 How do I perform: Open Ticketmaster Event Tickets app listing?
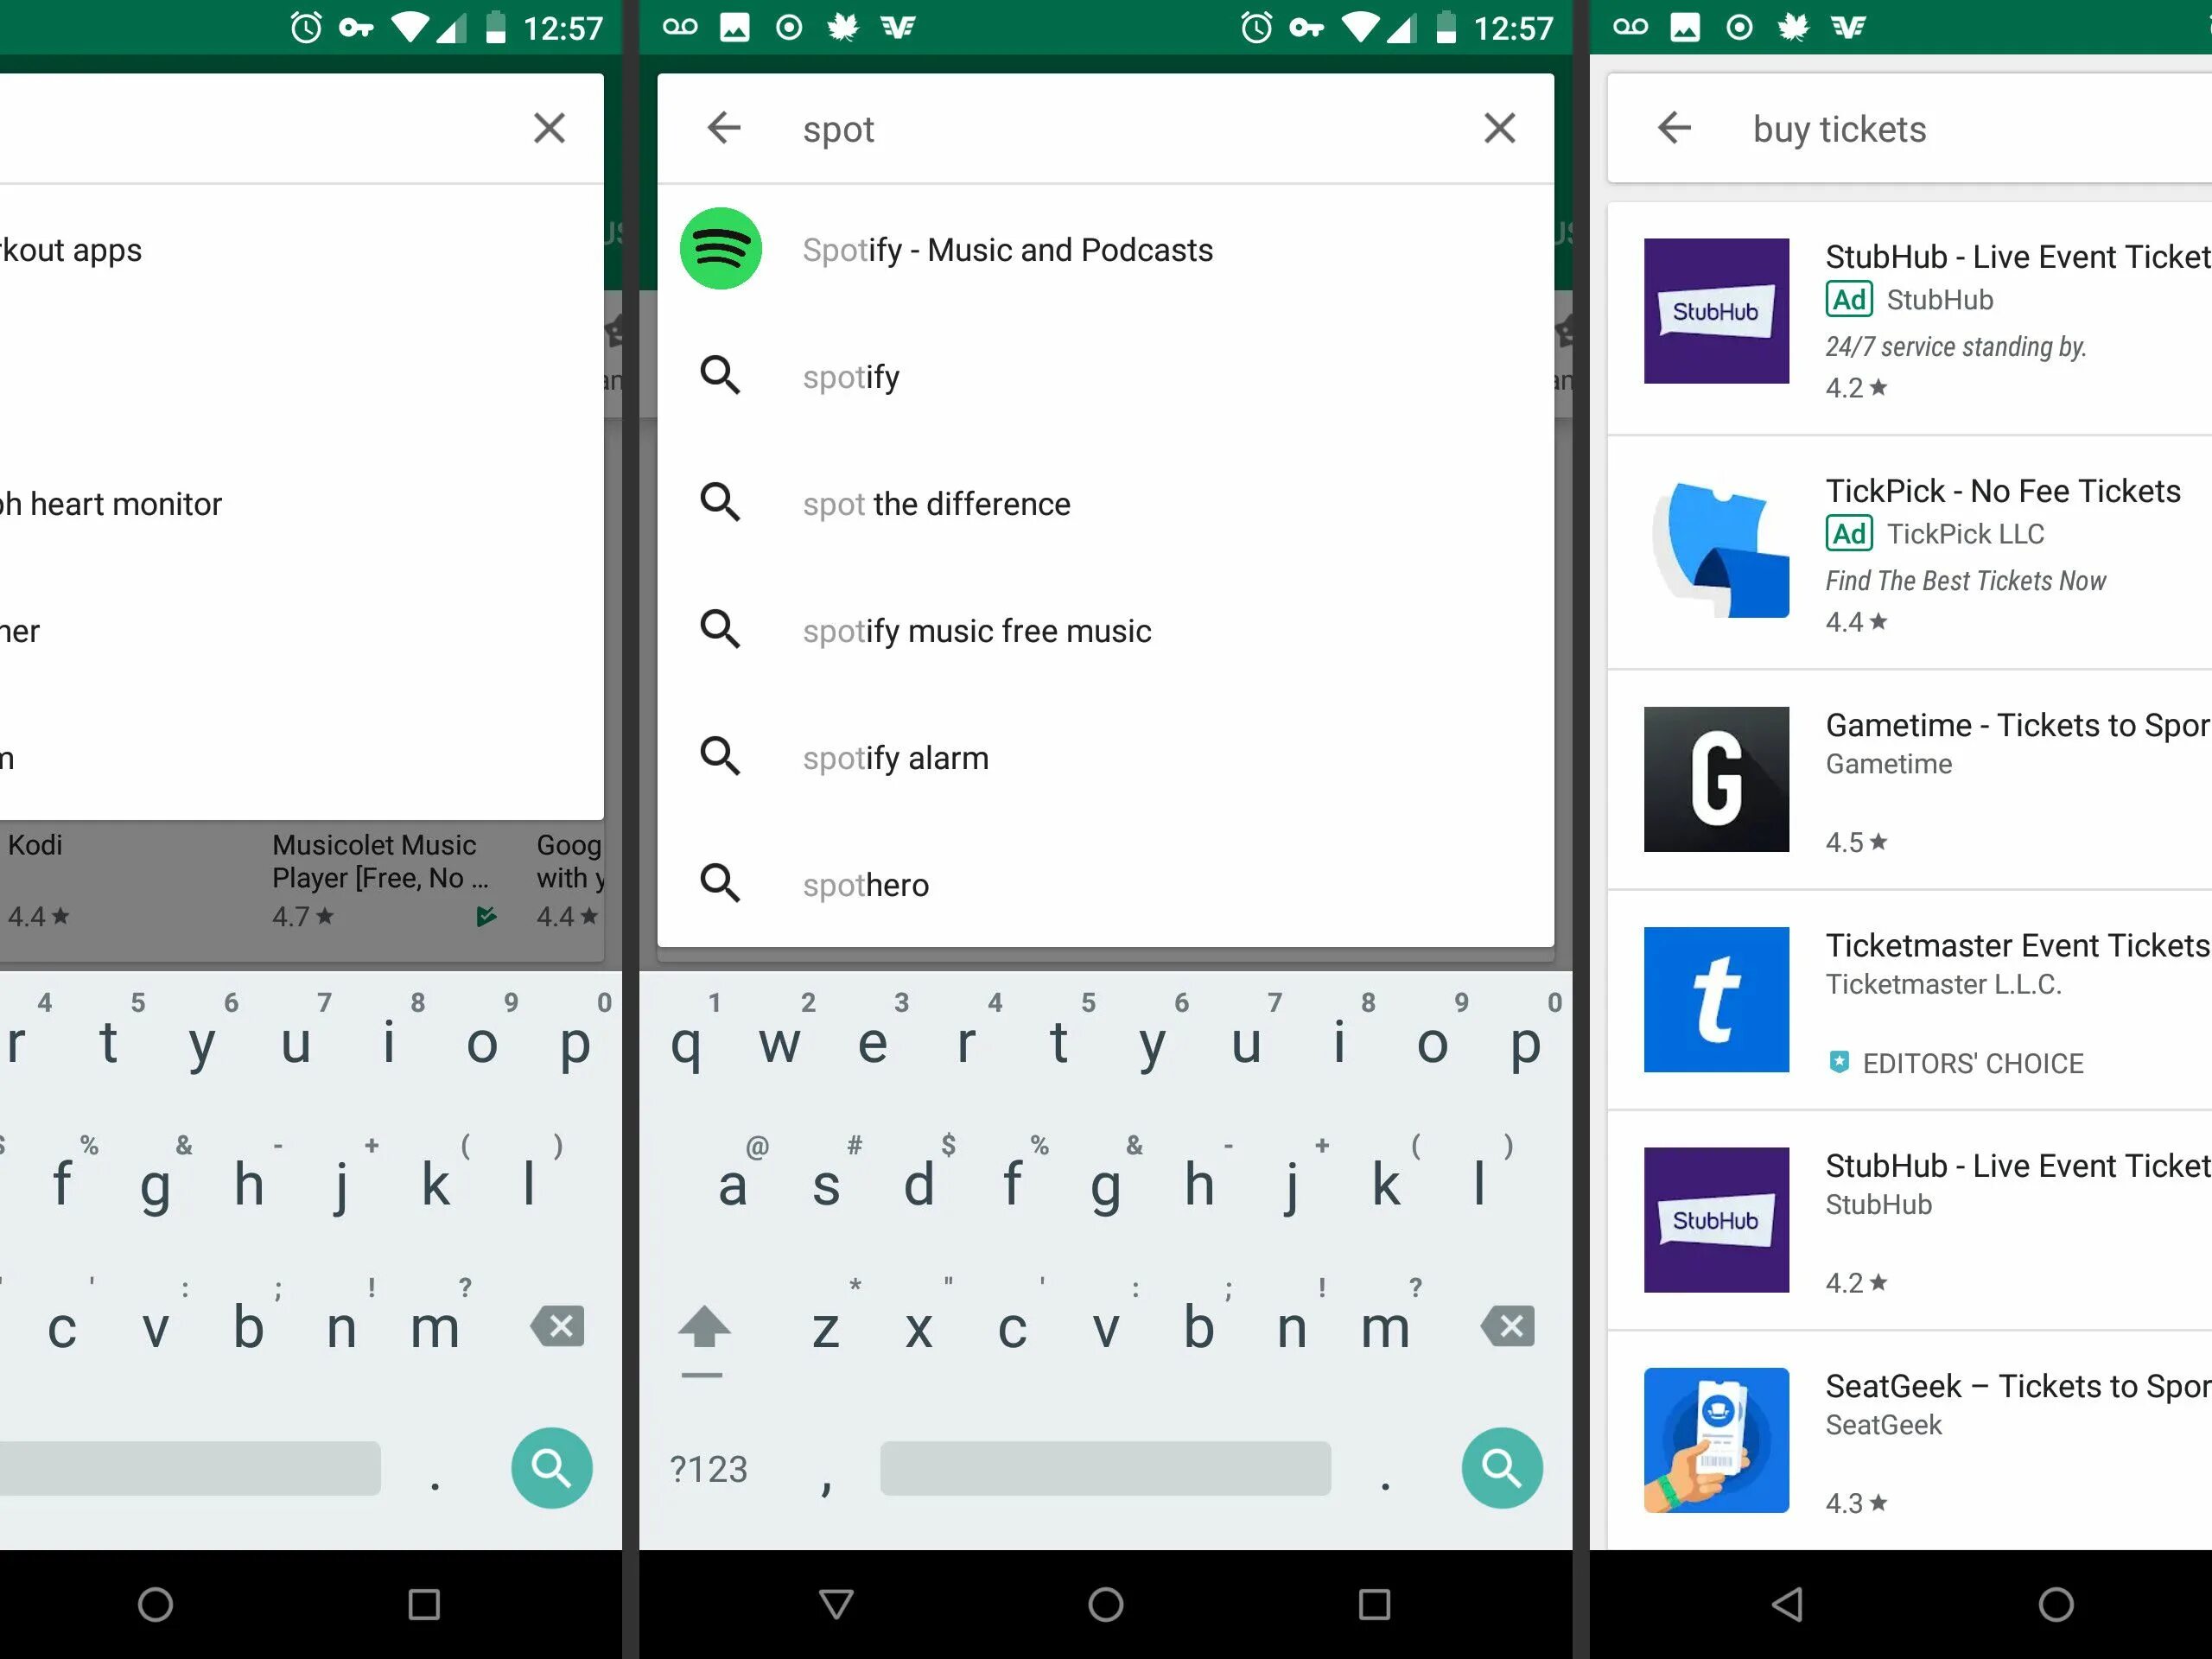tap(2015, 946)
